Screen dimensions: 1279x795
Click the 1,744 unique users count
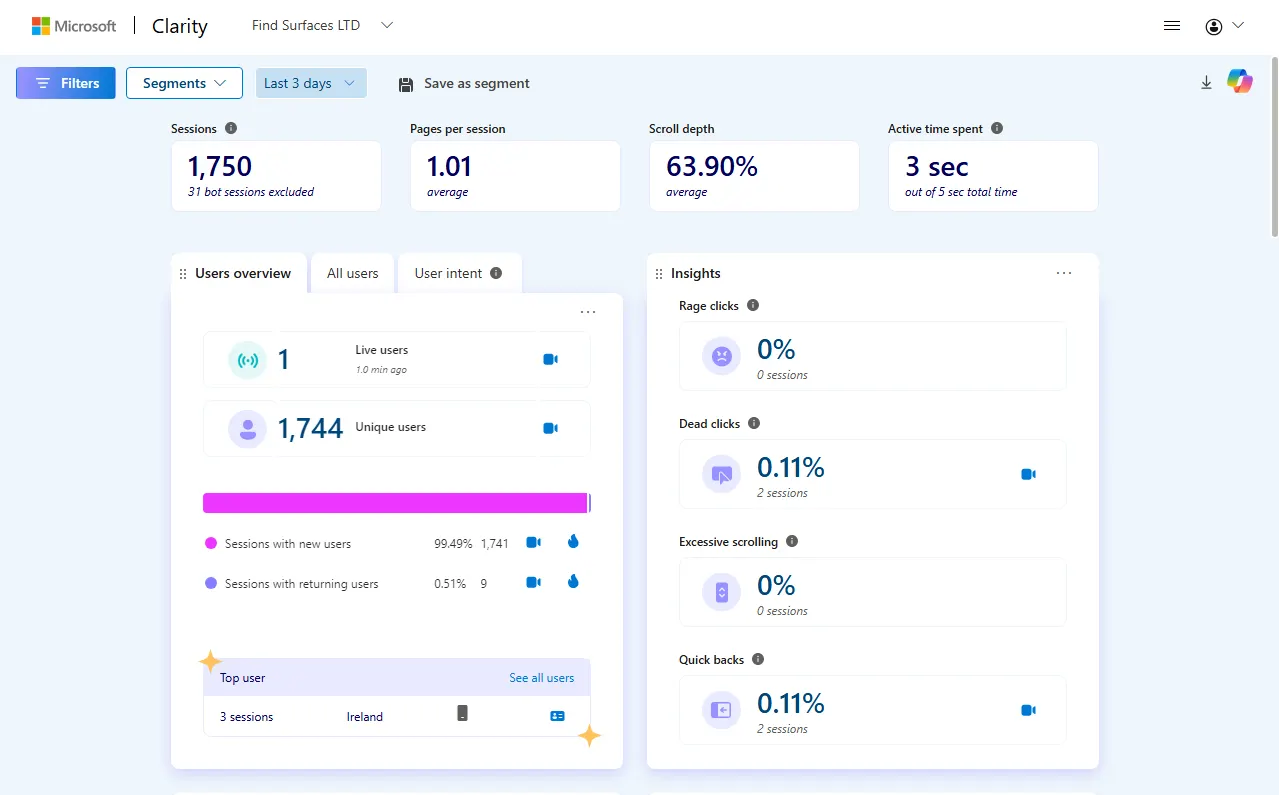[x=310, y=429]
